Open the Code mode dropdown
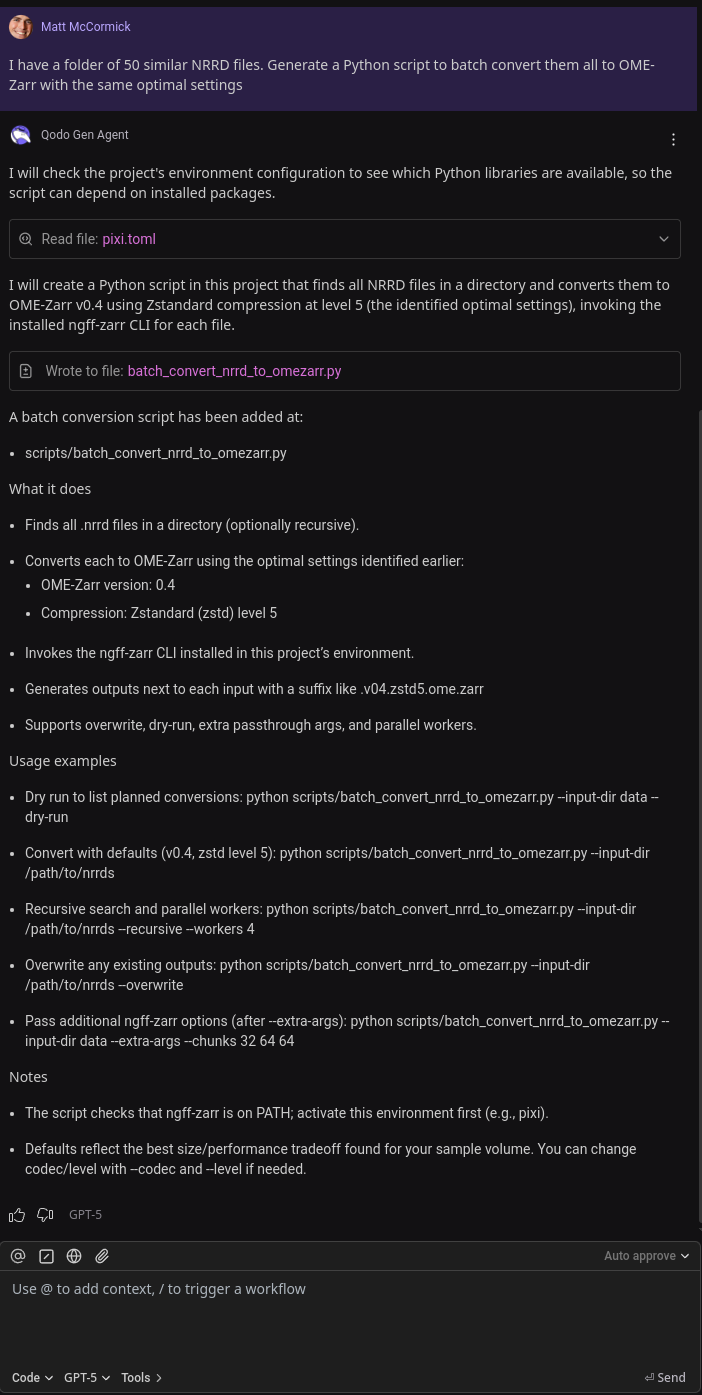Image resolution: width=702 pixels, height=1395 pixels. point(32,1377)
